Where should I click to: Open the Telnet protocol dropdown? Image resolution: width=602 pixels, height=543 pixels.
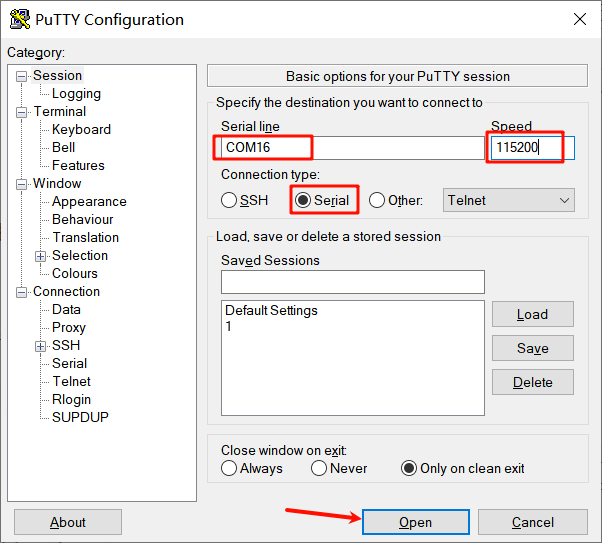(x=510, y=200)
